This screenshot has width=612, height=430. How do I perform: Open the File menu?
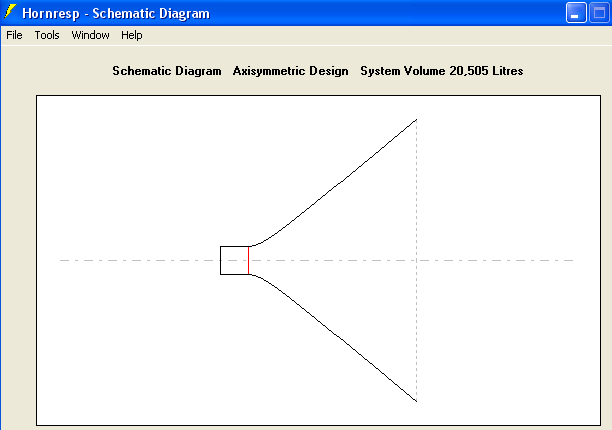[14, 35]
